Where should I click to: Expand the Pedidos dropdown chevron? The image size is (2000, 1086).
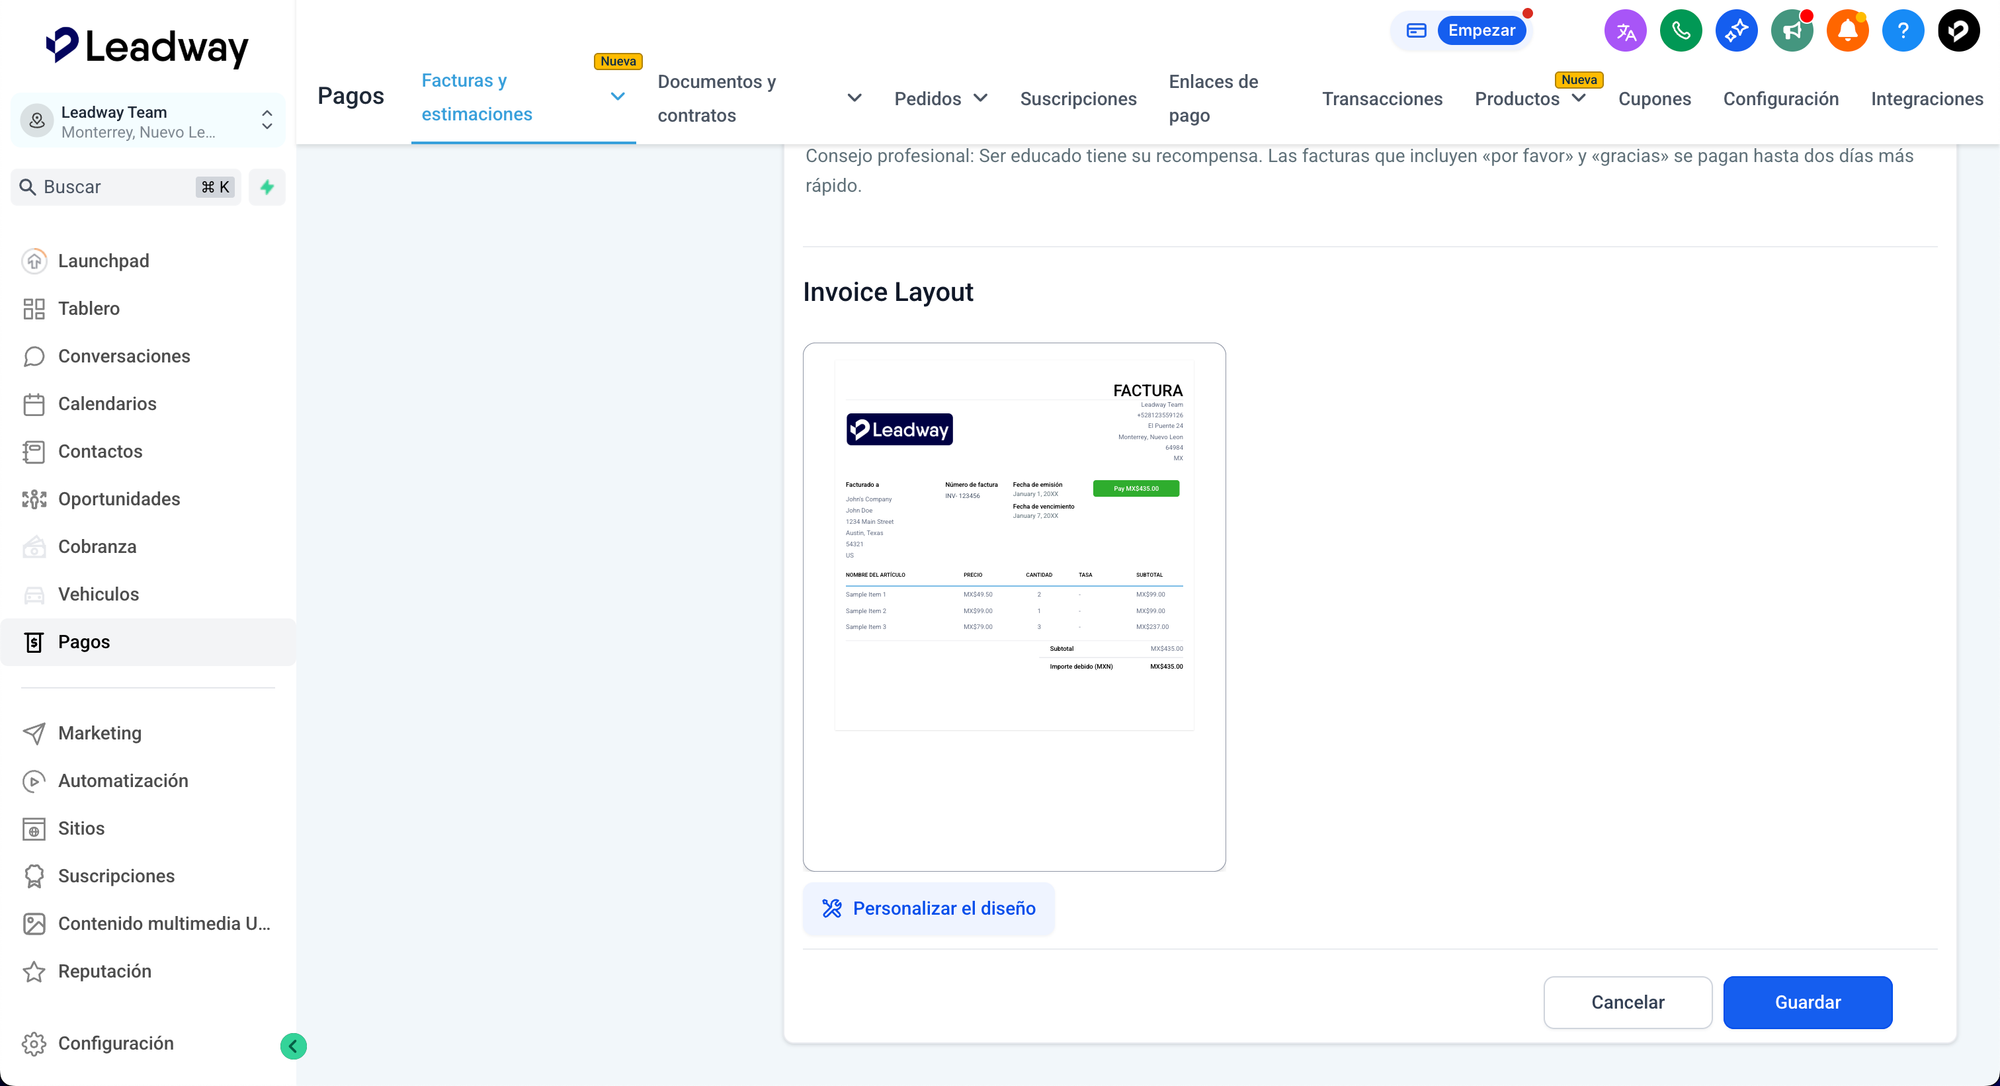coord(981,98)
